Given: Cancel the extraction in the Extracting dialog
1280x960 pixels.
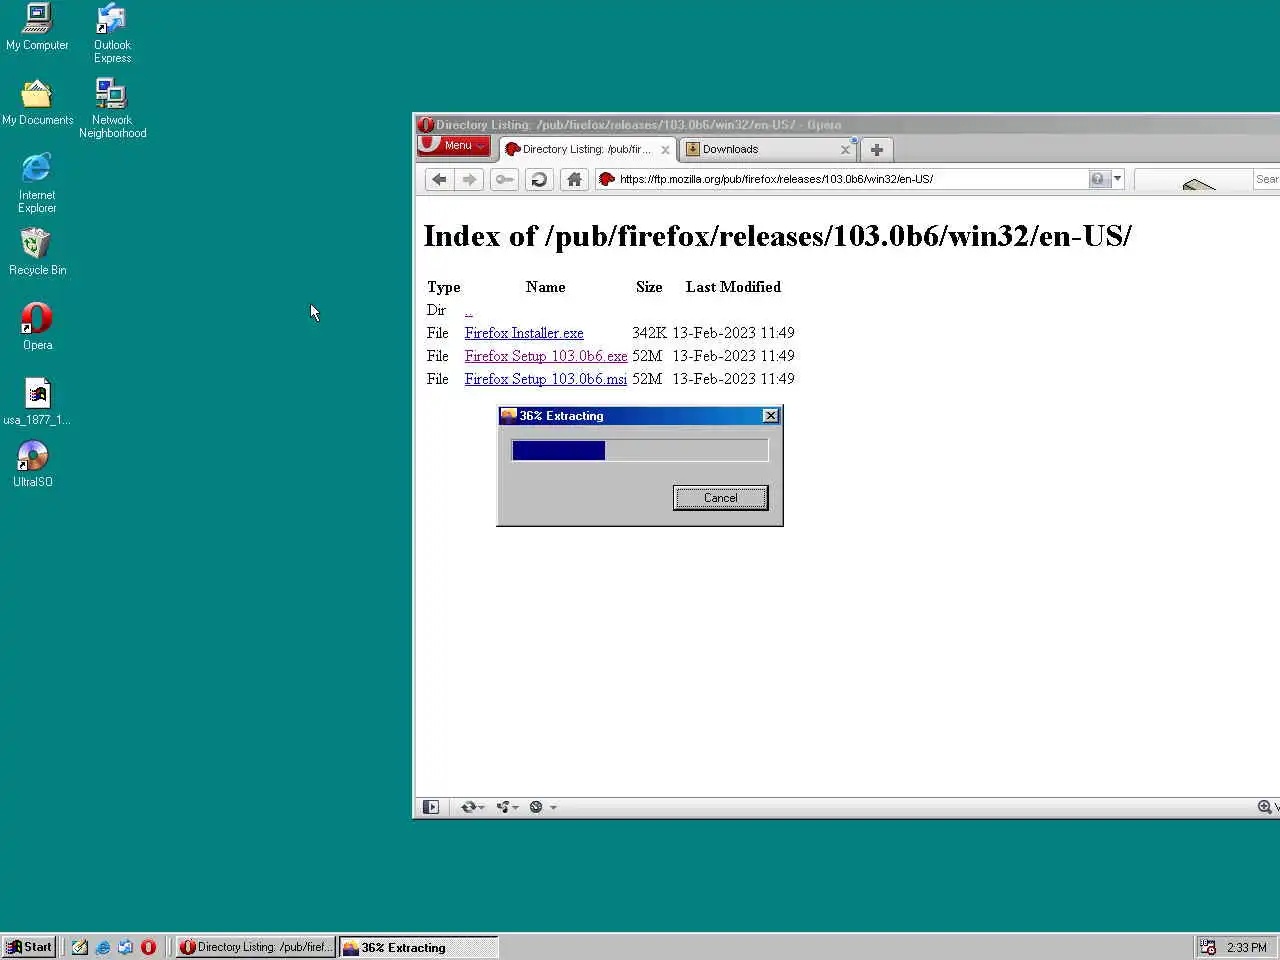Looking at the screenshot, I should pyautogui.click(x=721, y=498).
